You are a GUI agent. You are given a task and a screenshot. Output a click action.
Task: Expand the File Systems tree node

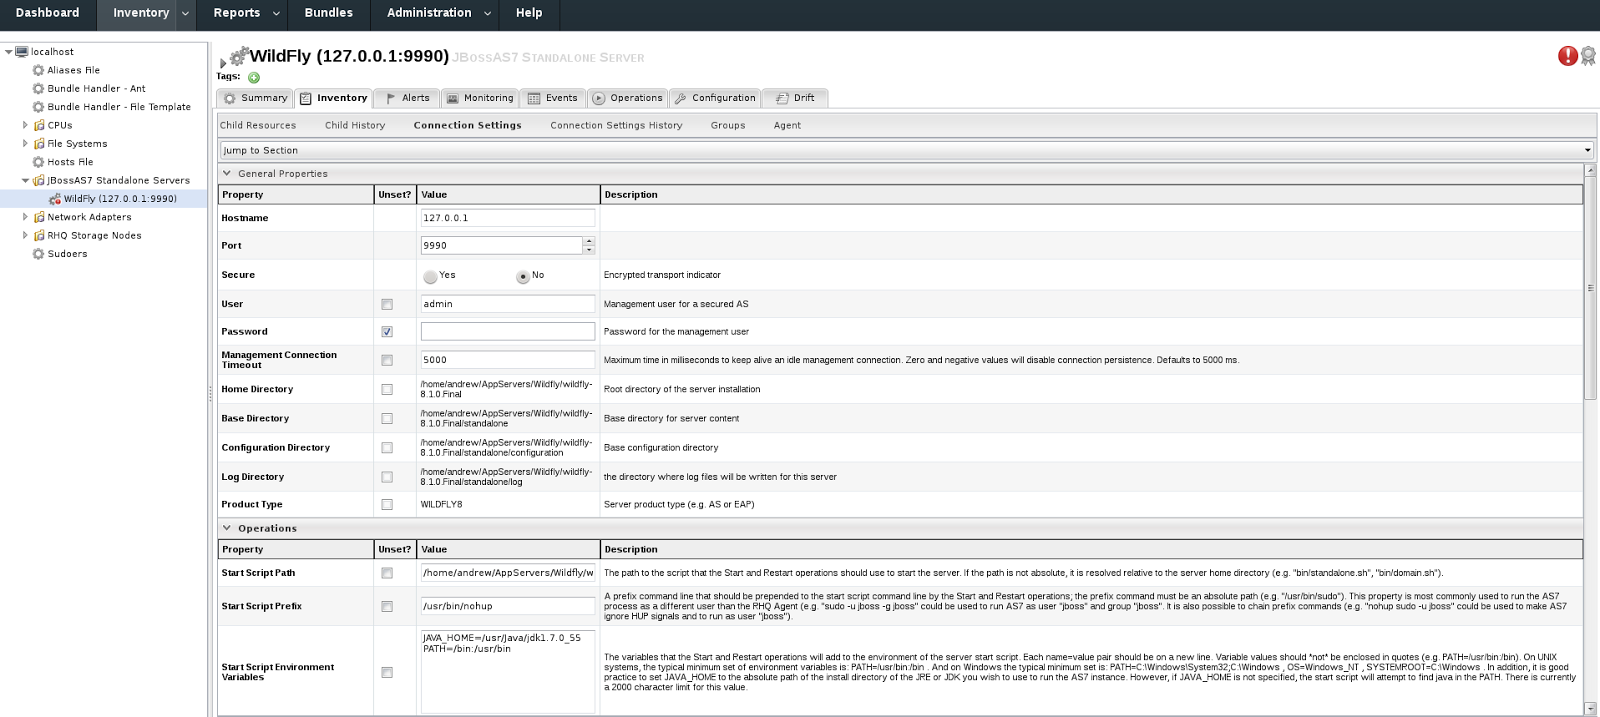[x=25, y=143]
